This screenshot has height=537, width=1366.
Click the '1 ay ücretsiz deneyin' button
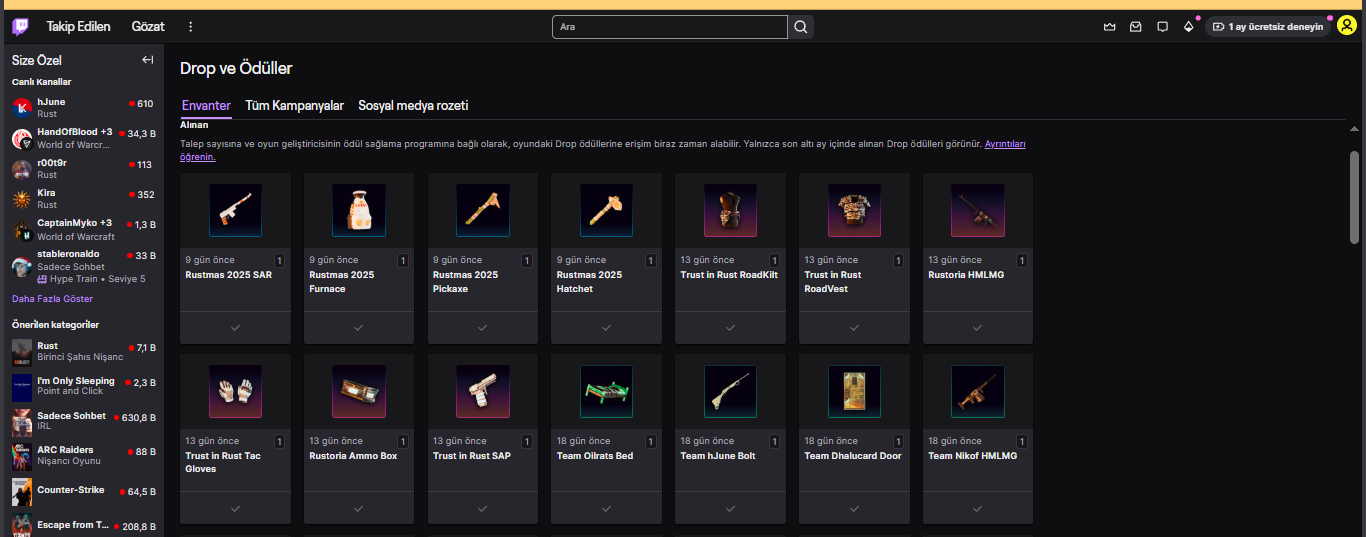pos(1267,27)
